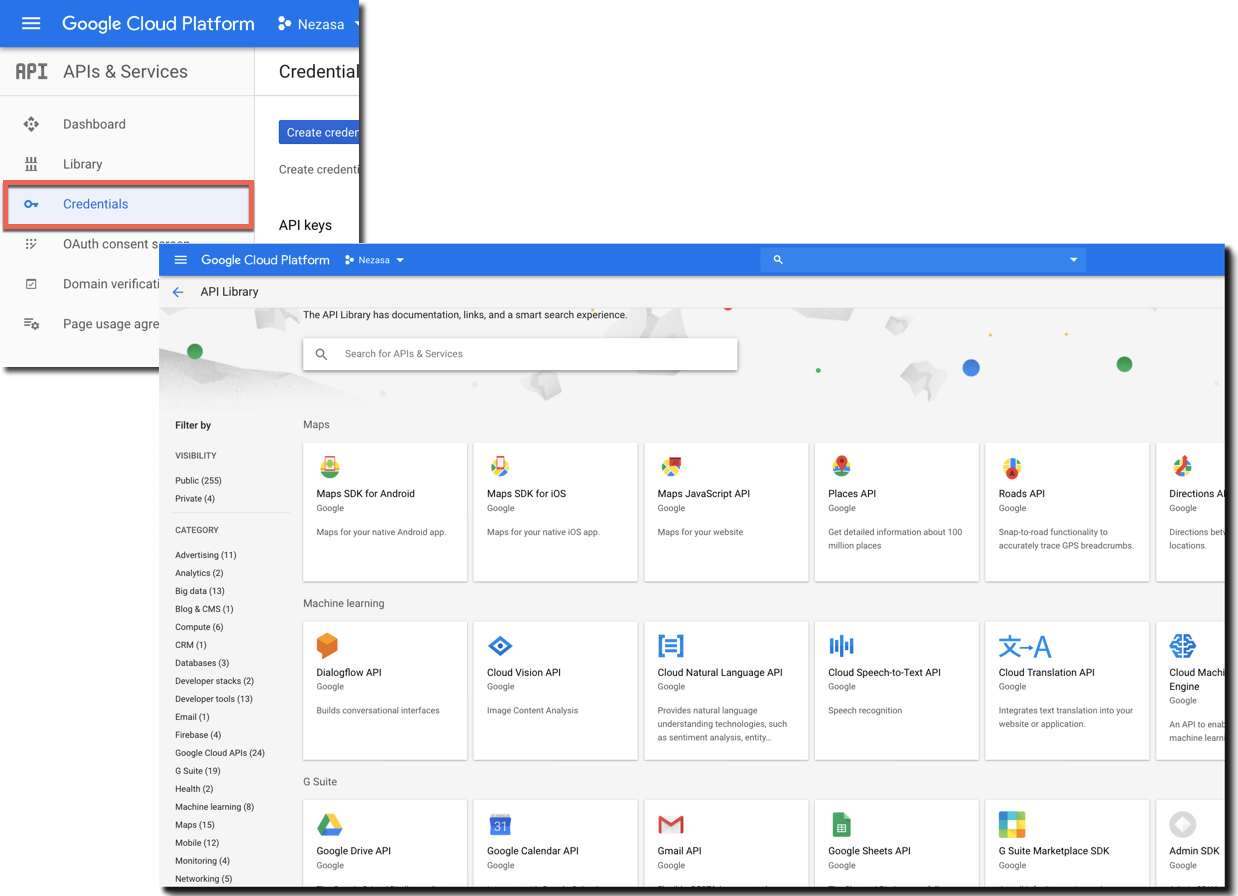Click the Roads API icon
The height and width of the screenshot is (896, 1238).
(x=1012, y=466)
